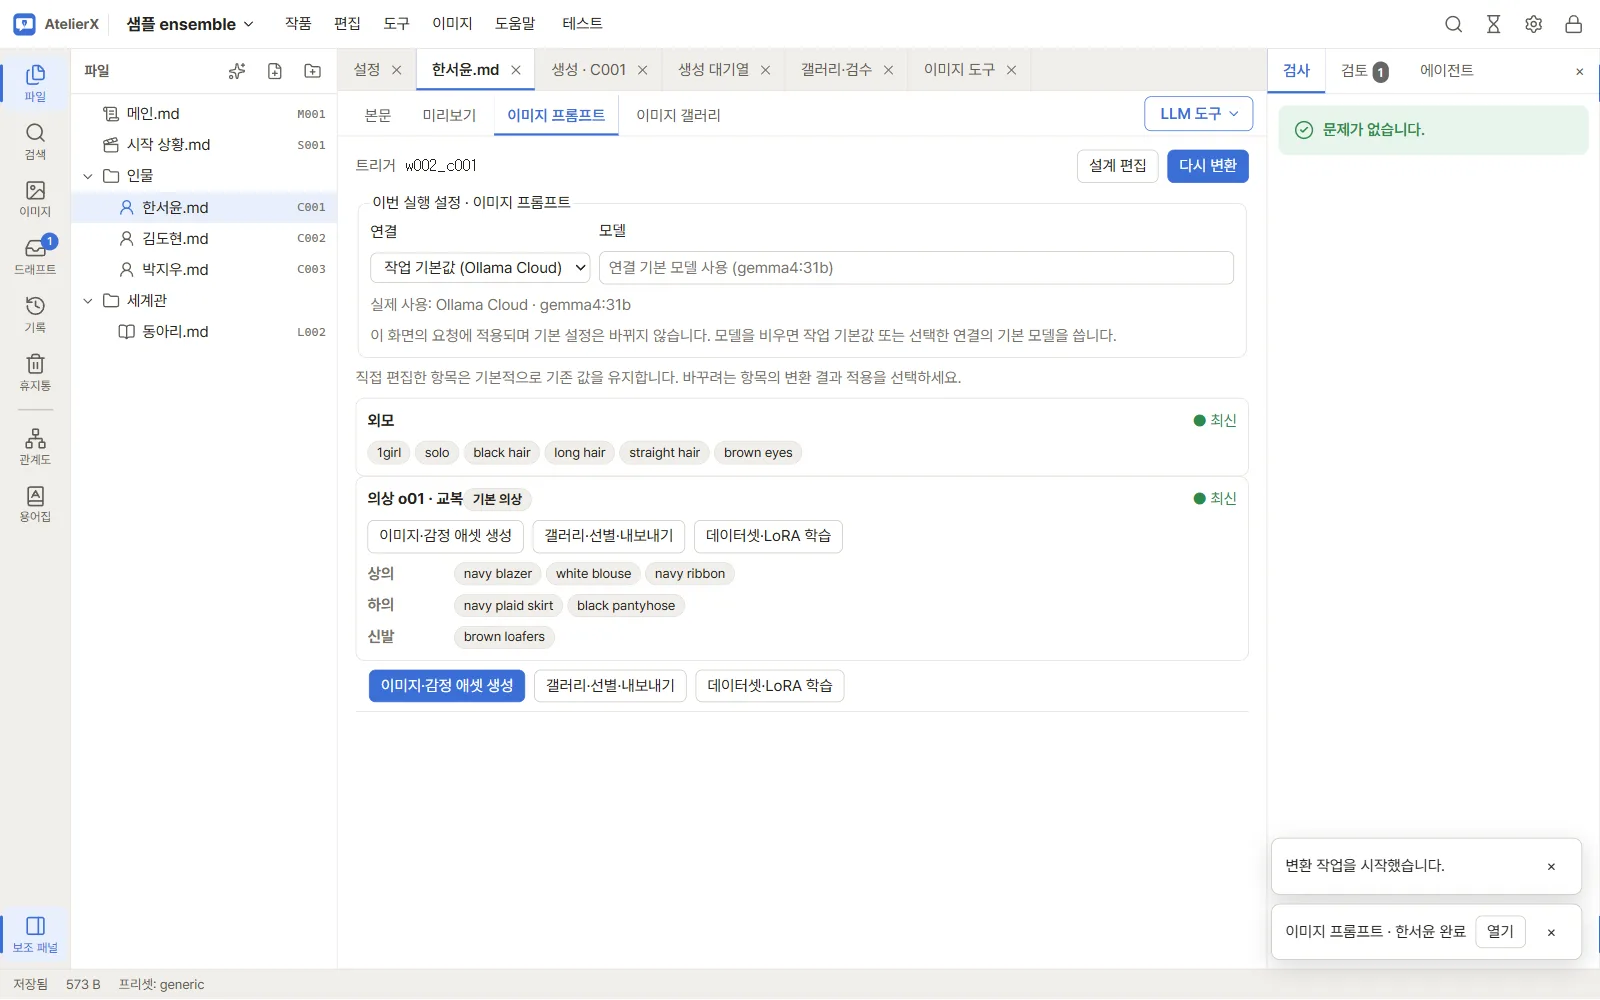The image size is (1600, 1000).
Task: Click the 'navy plaid skirt' tag
Action: (508, 606)
